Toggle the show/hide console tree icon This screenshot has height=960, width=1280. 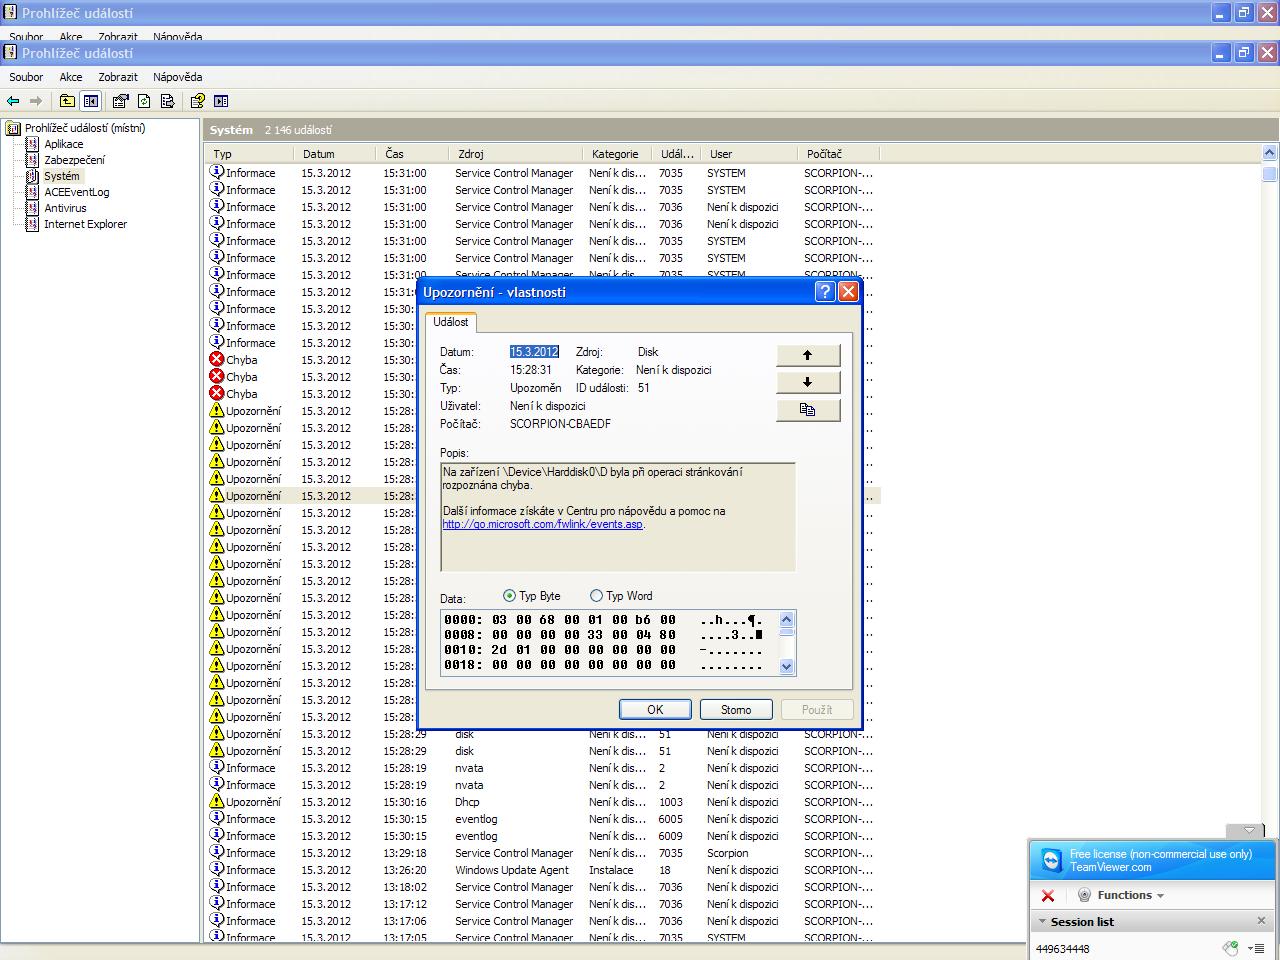click(91, 101)
